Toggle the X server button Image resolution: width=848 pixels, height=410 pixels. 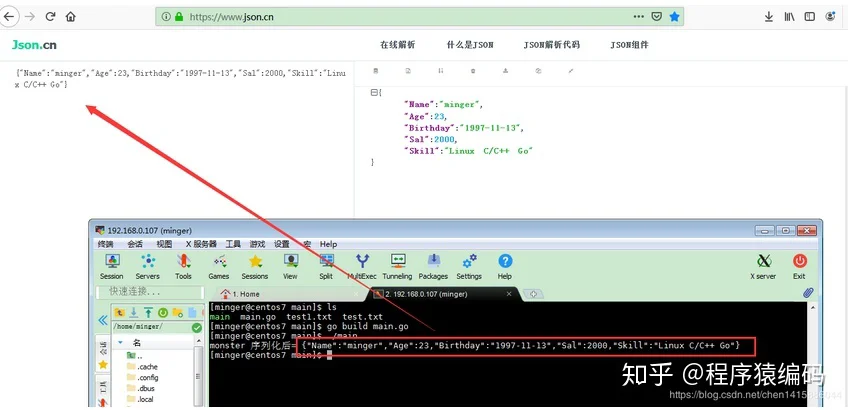tap(763, 267)
